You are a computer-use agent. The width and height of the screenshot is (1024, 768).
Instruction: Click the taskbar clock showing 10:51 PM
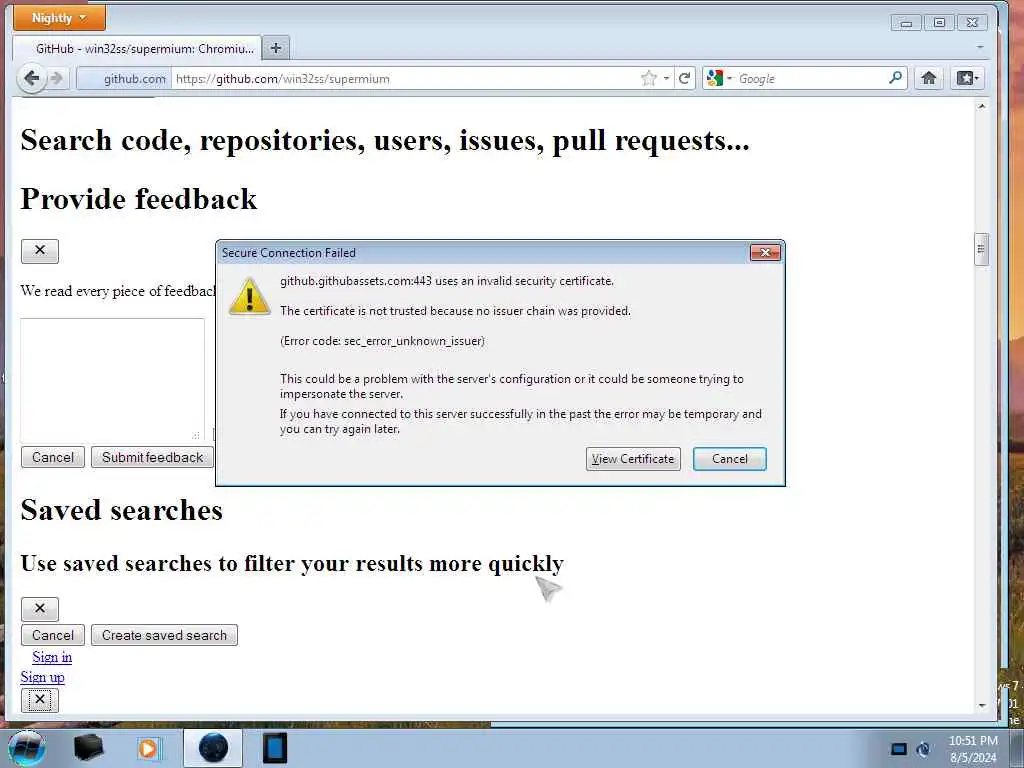[973, 749]
